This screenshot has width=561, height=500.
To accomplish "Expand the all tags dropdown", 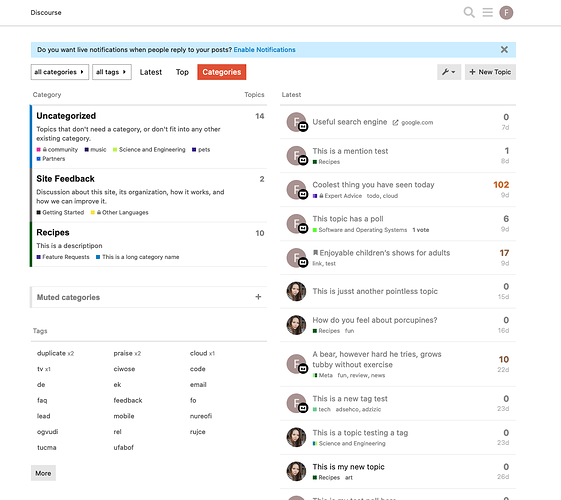I will 112,72.
